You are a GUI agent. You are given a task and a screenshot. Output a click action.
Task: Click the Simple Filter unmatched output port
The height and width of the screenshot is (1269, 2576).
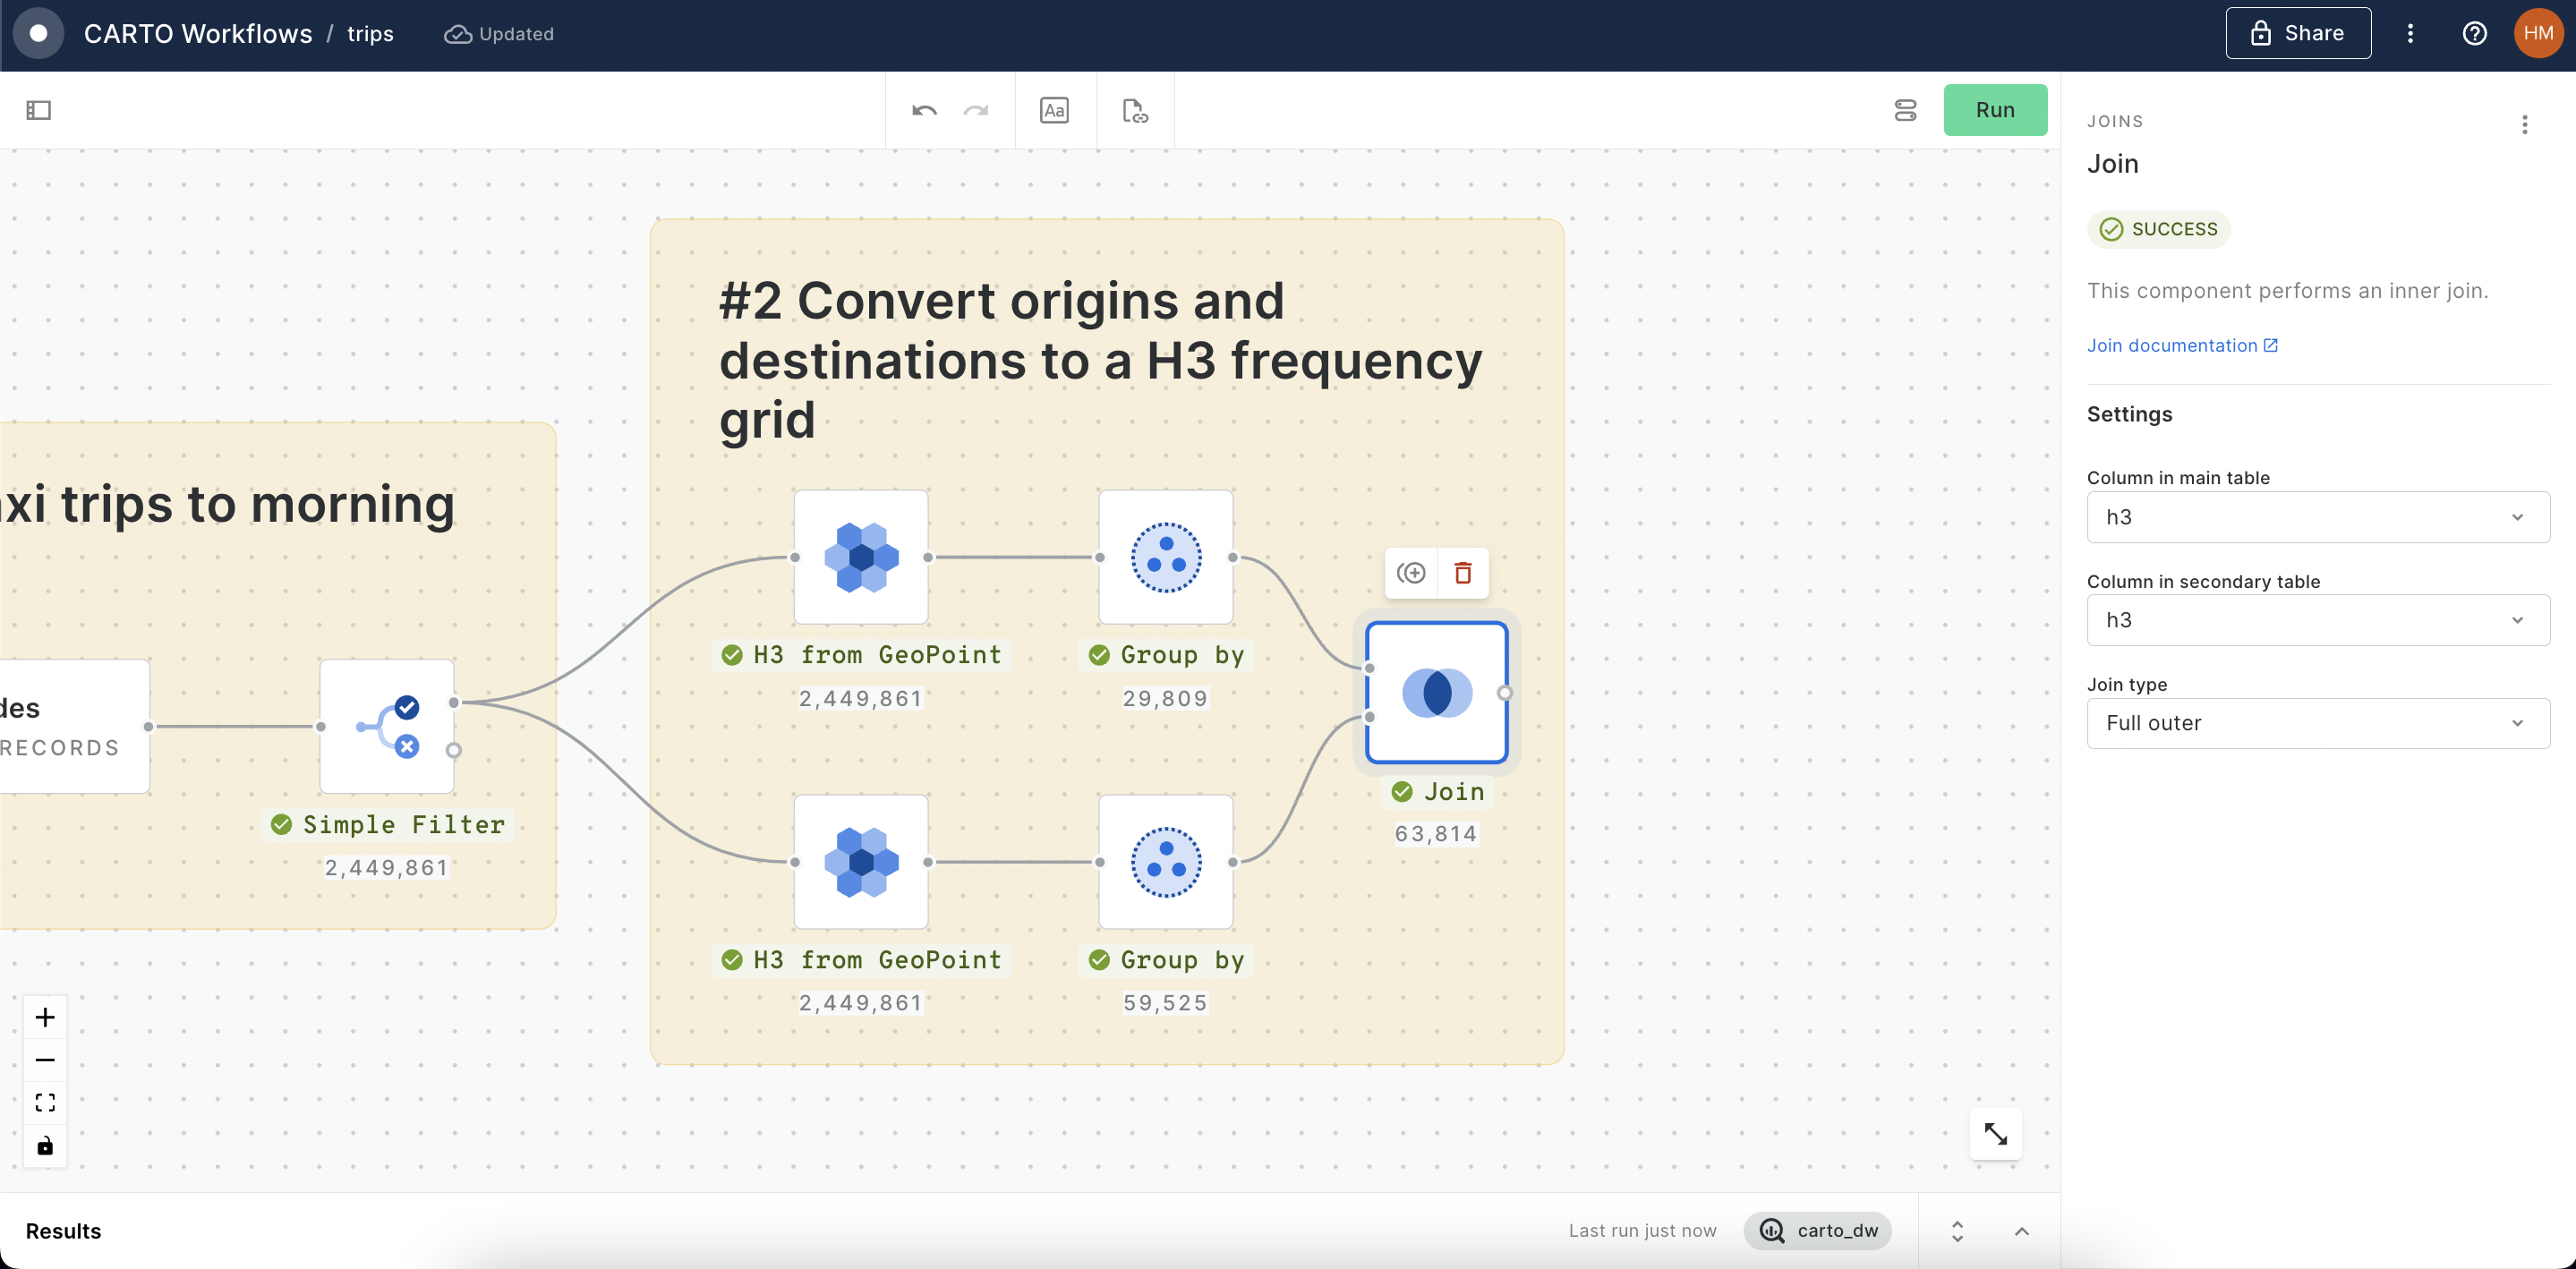point(454,750)
